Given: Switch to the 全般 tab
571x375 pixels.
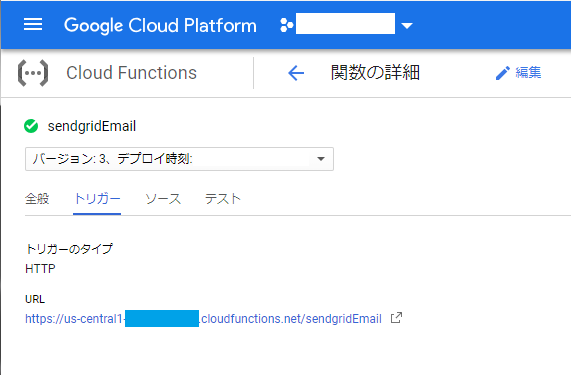Looking at the screenshot, I should [x=37, y=199].
